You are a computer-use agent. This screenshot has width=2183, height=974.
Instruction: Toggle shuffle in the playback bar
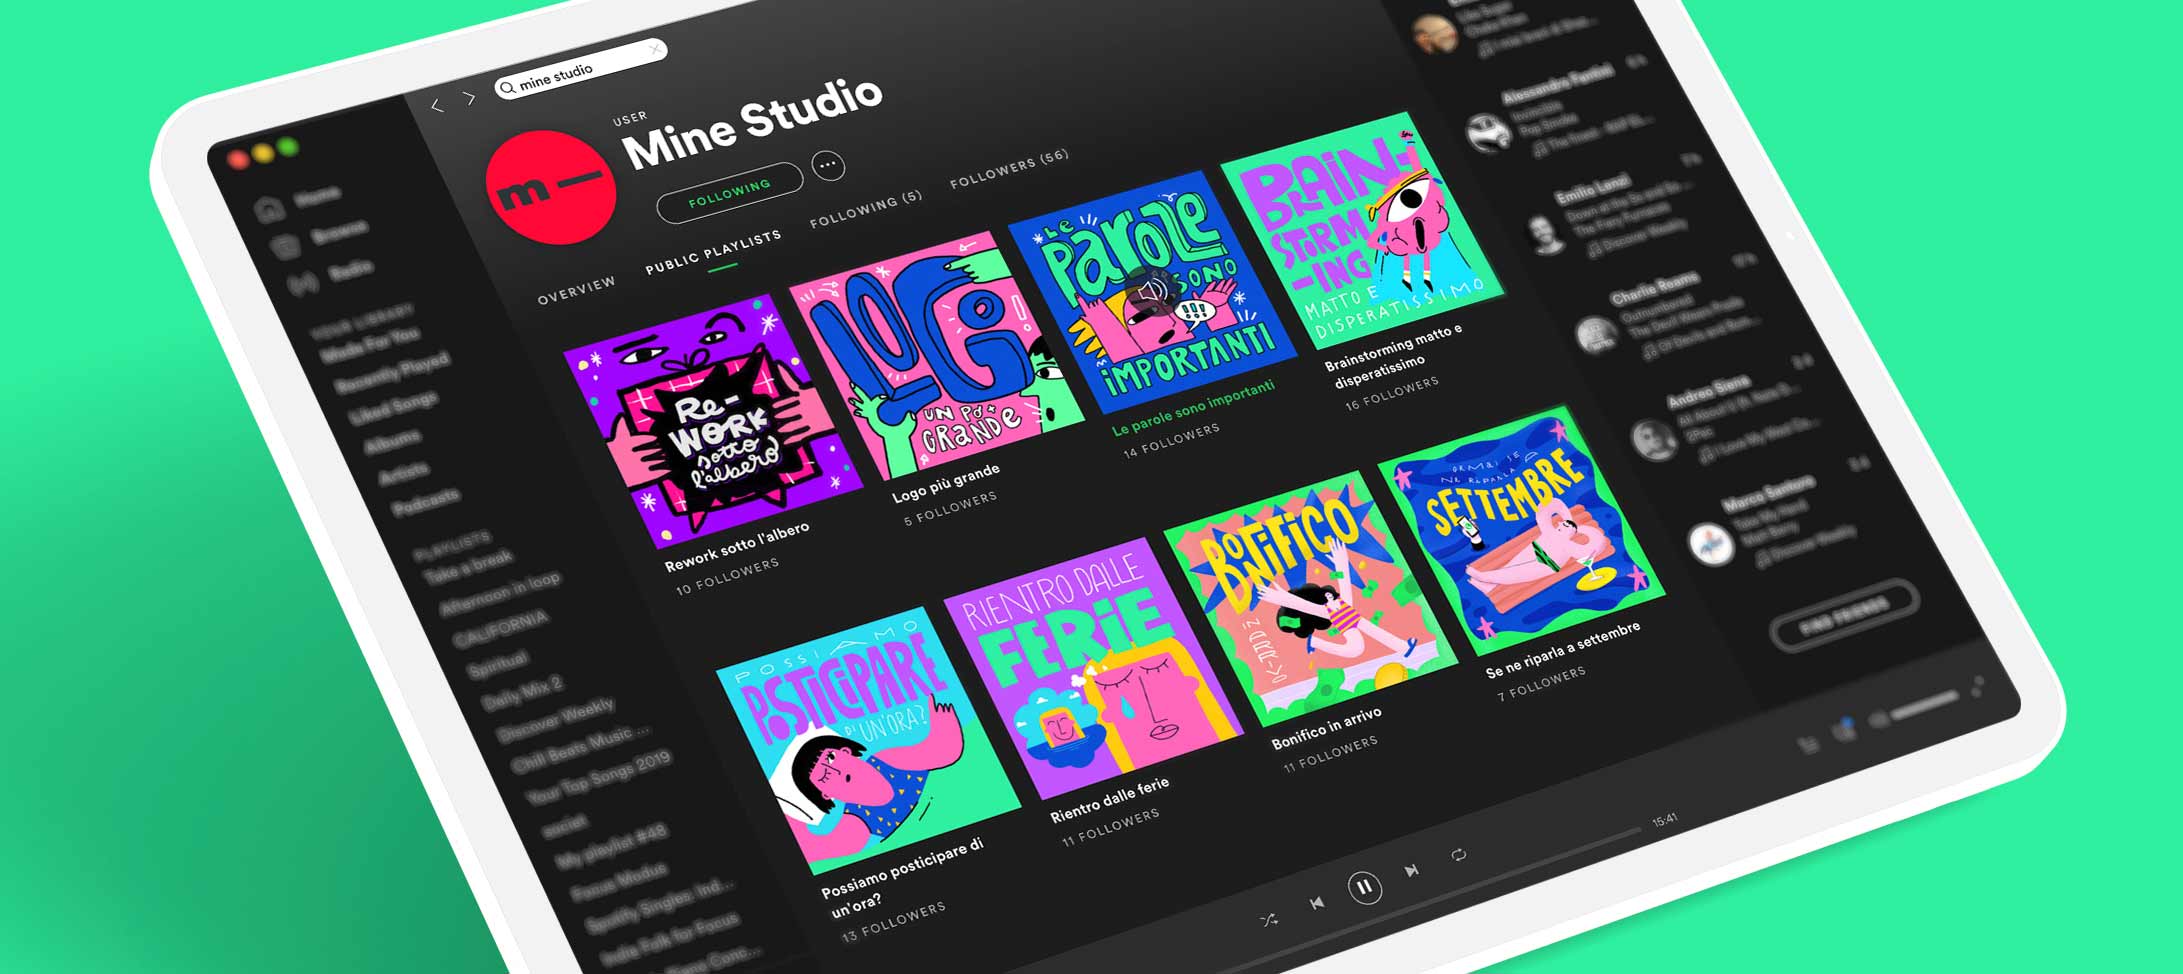[x=1269, y=920]
